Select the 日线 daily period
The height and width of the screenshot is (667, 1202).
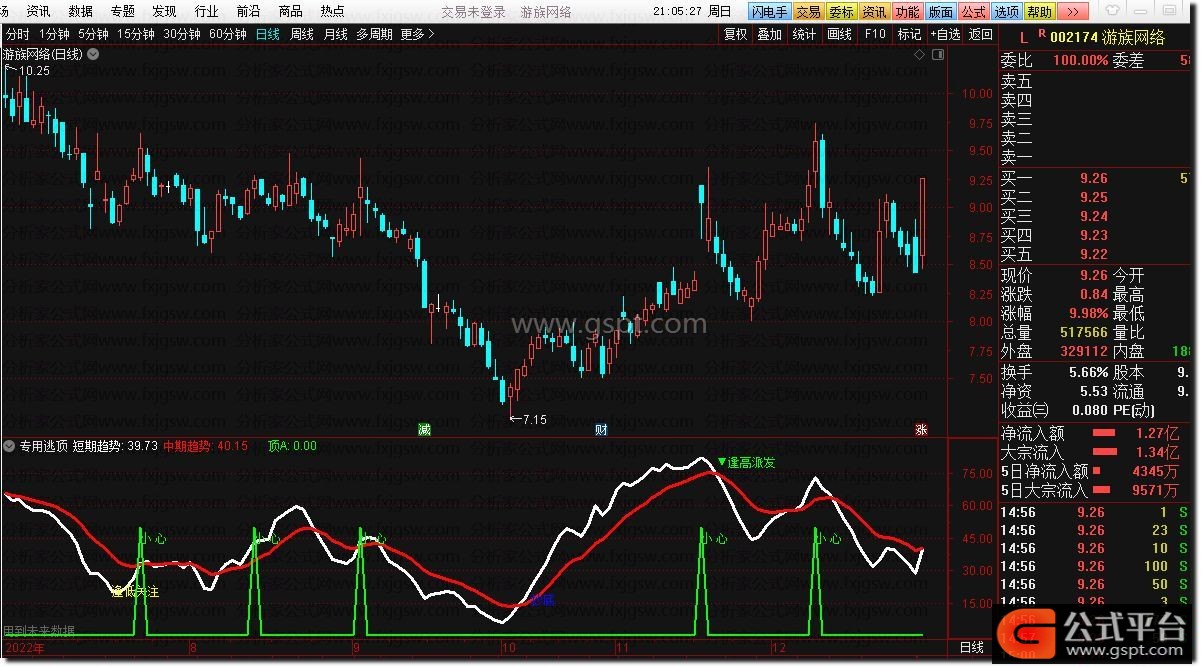click(268, 34)
